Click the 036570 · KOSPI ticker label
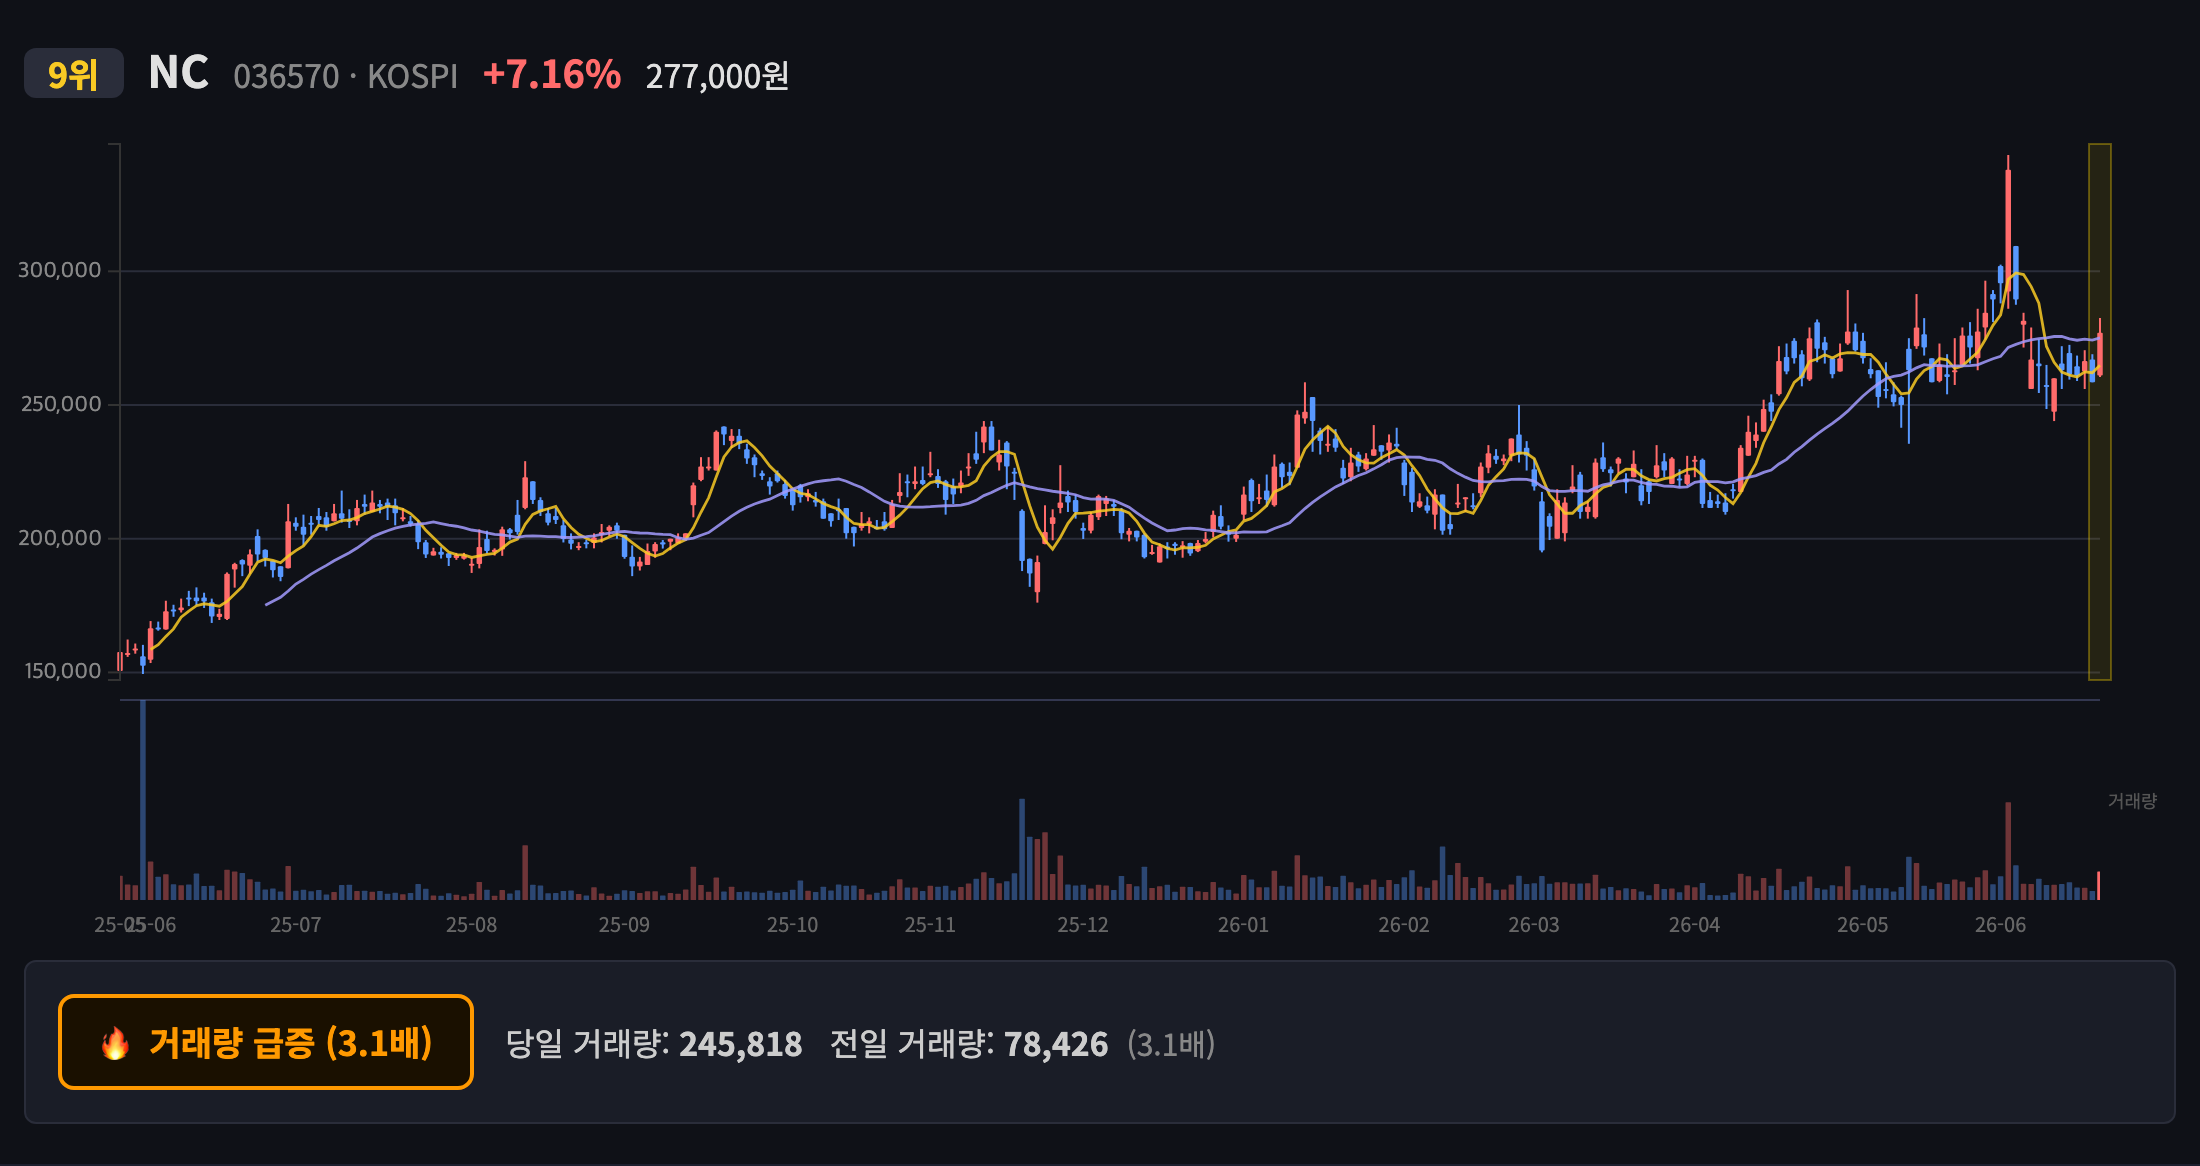 click(345, 77)
